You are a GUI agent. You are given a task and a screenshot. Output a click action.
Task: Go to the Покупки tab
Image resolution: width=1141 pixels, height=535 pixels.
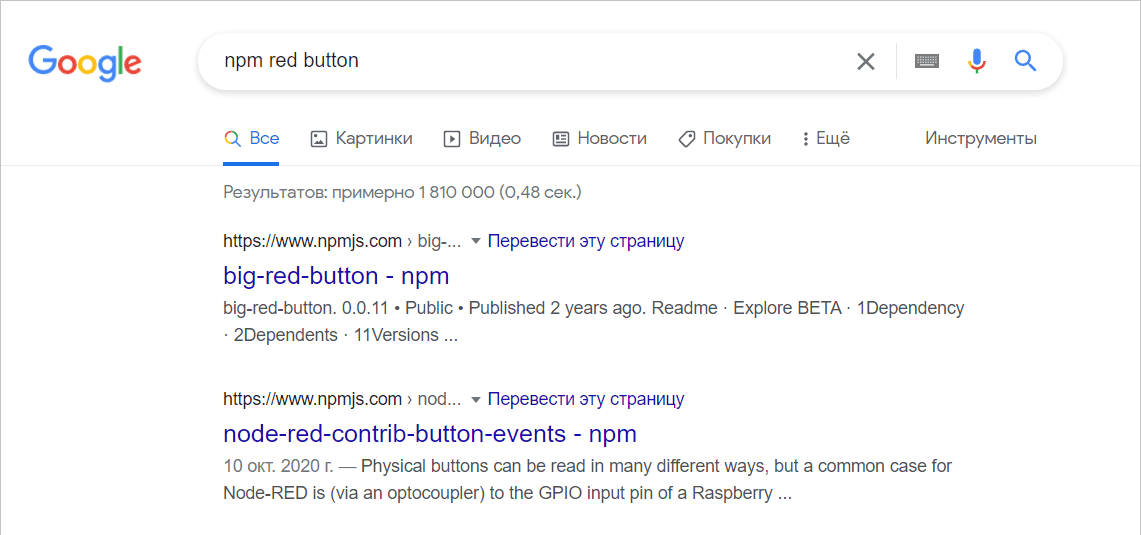[724, 138]
